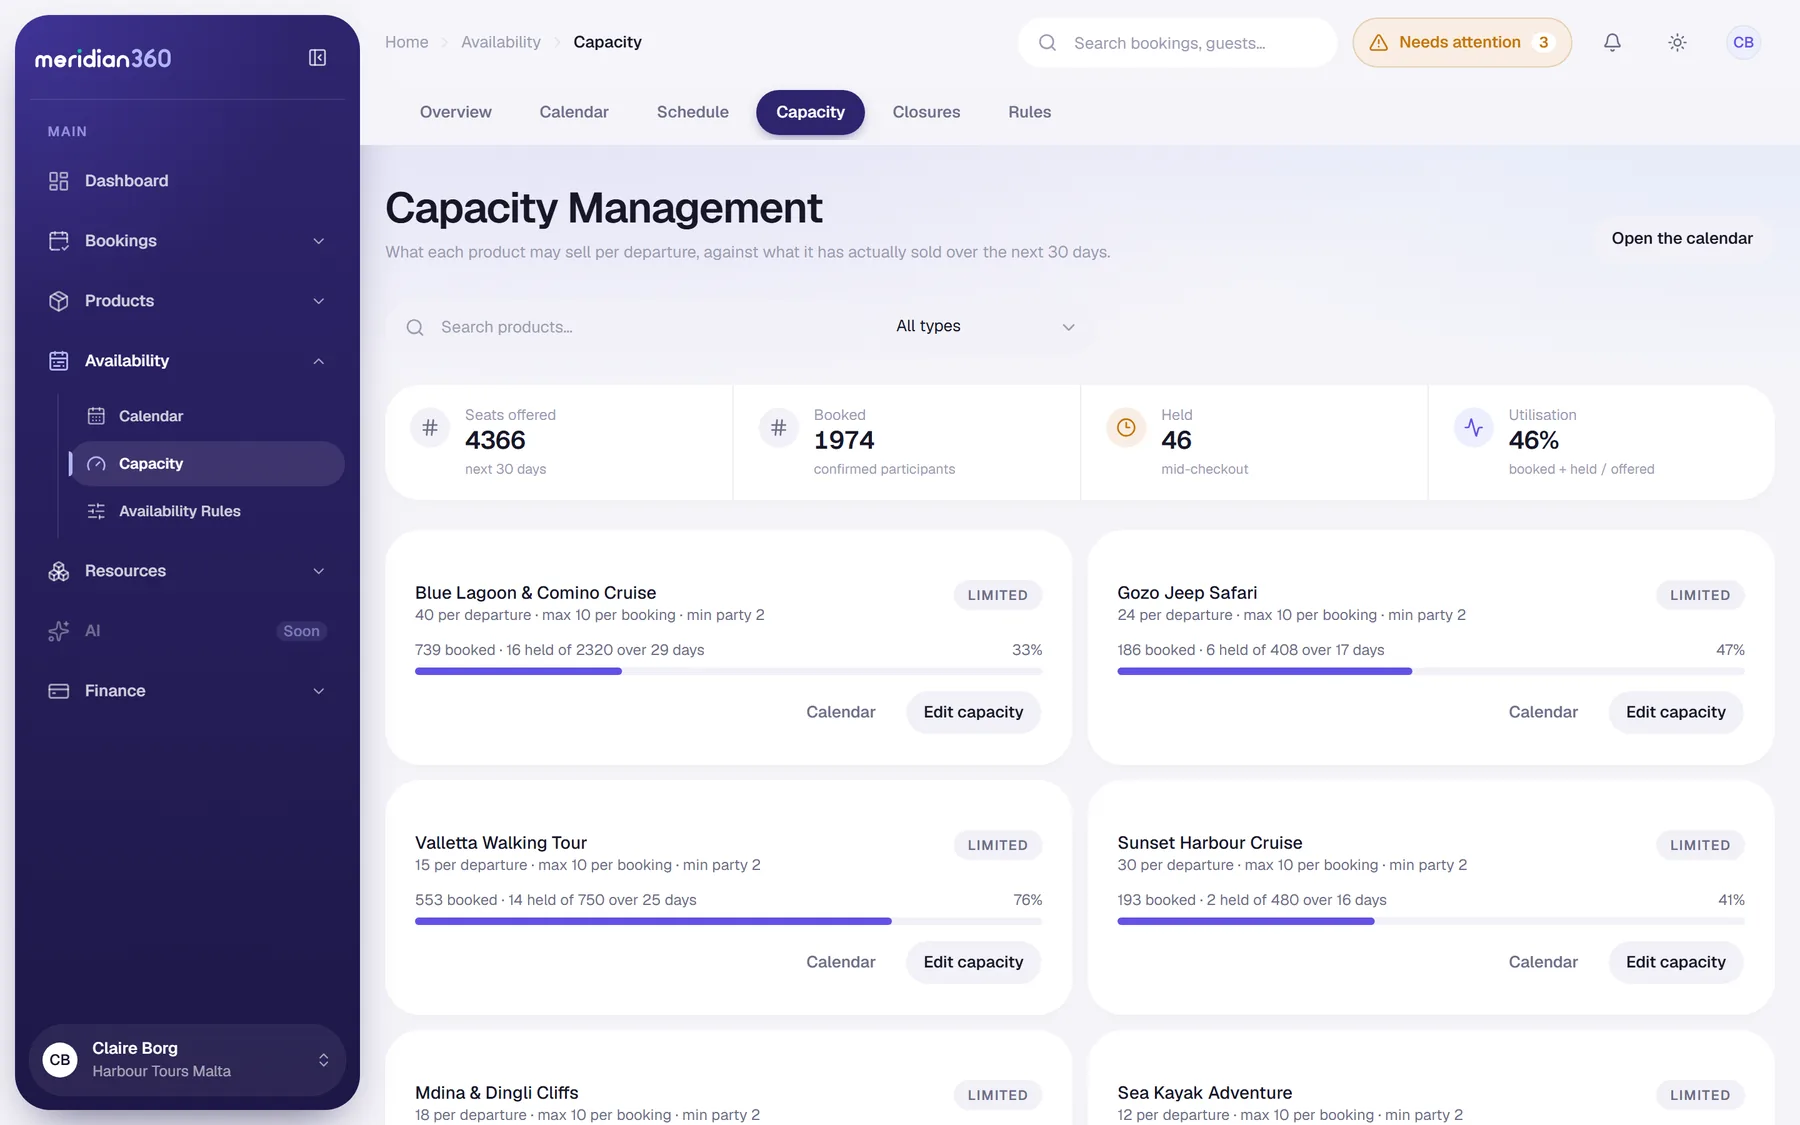The image size is (1800, 1125).
Task: Click the Utilisation activity icon
Action: tap(1474, 428)
